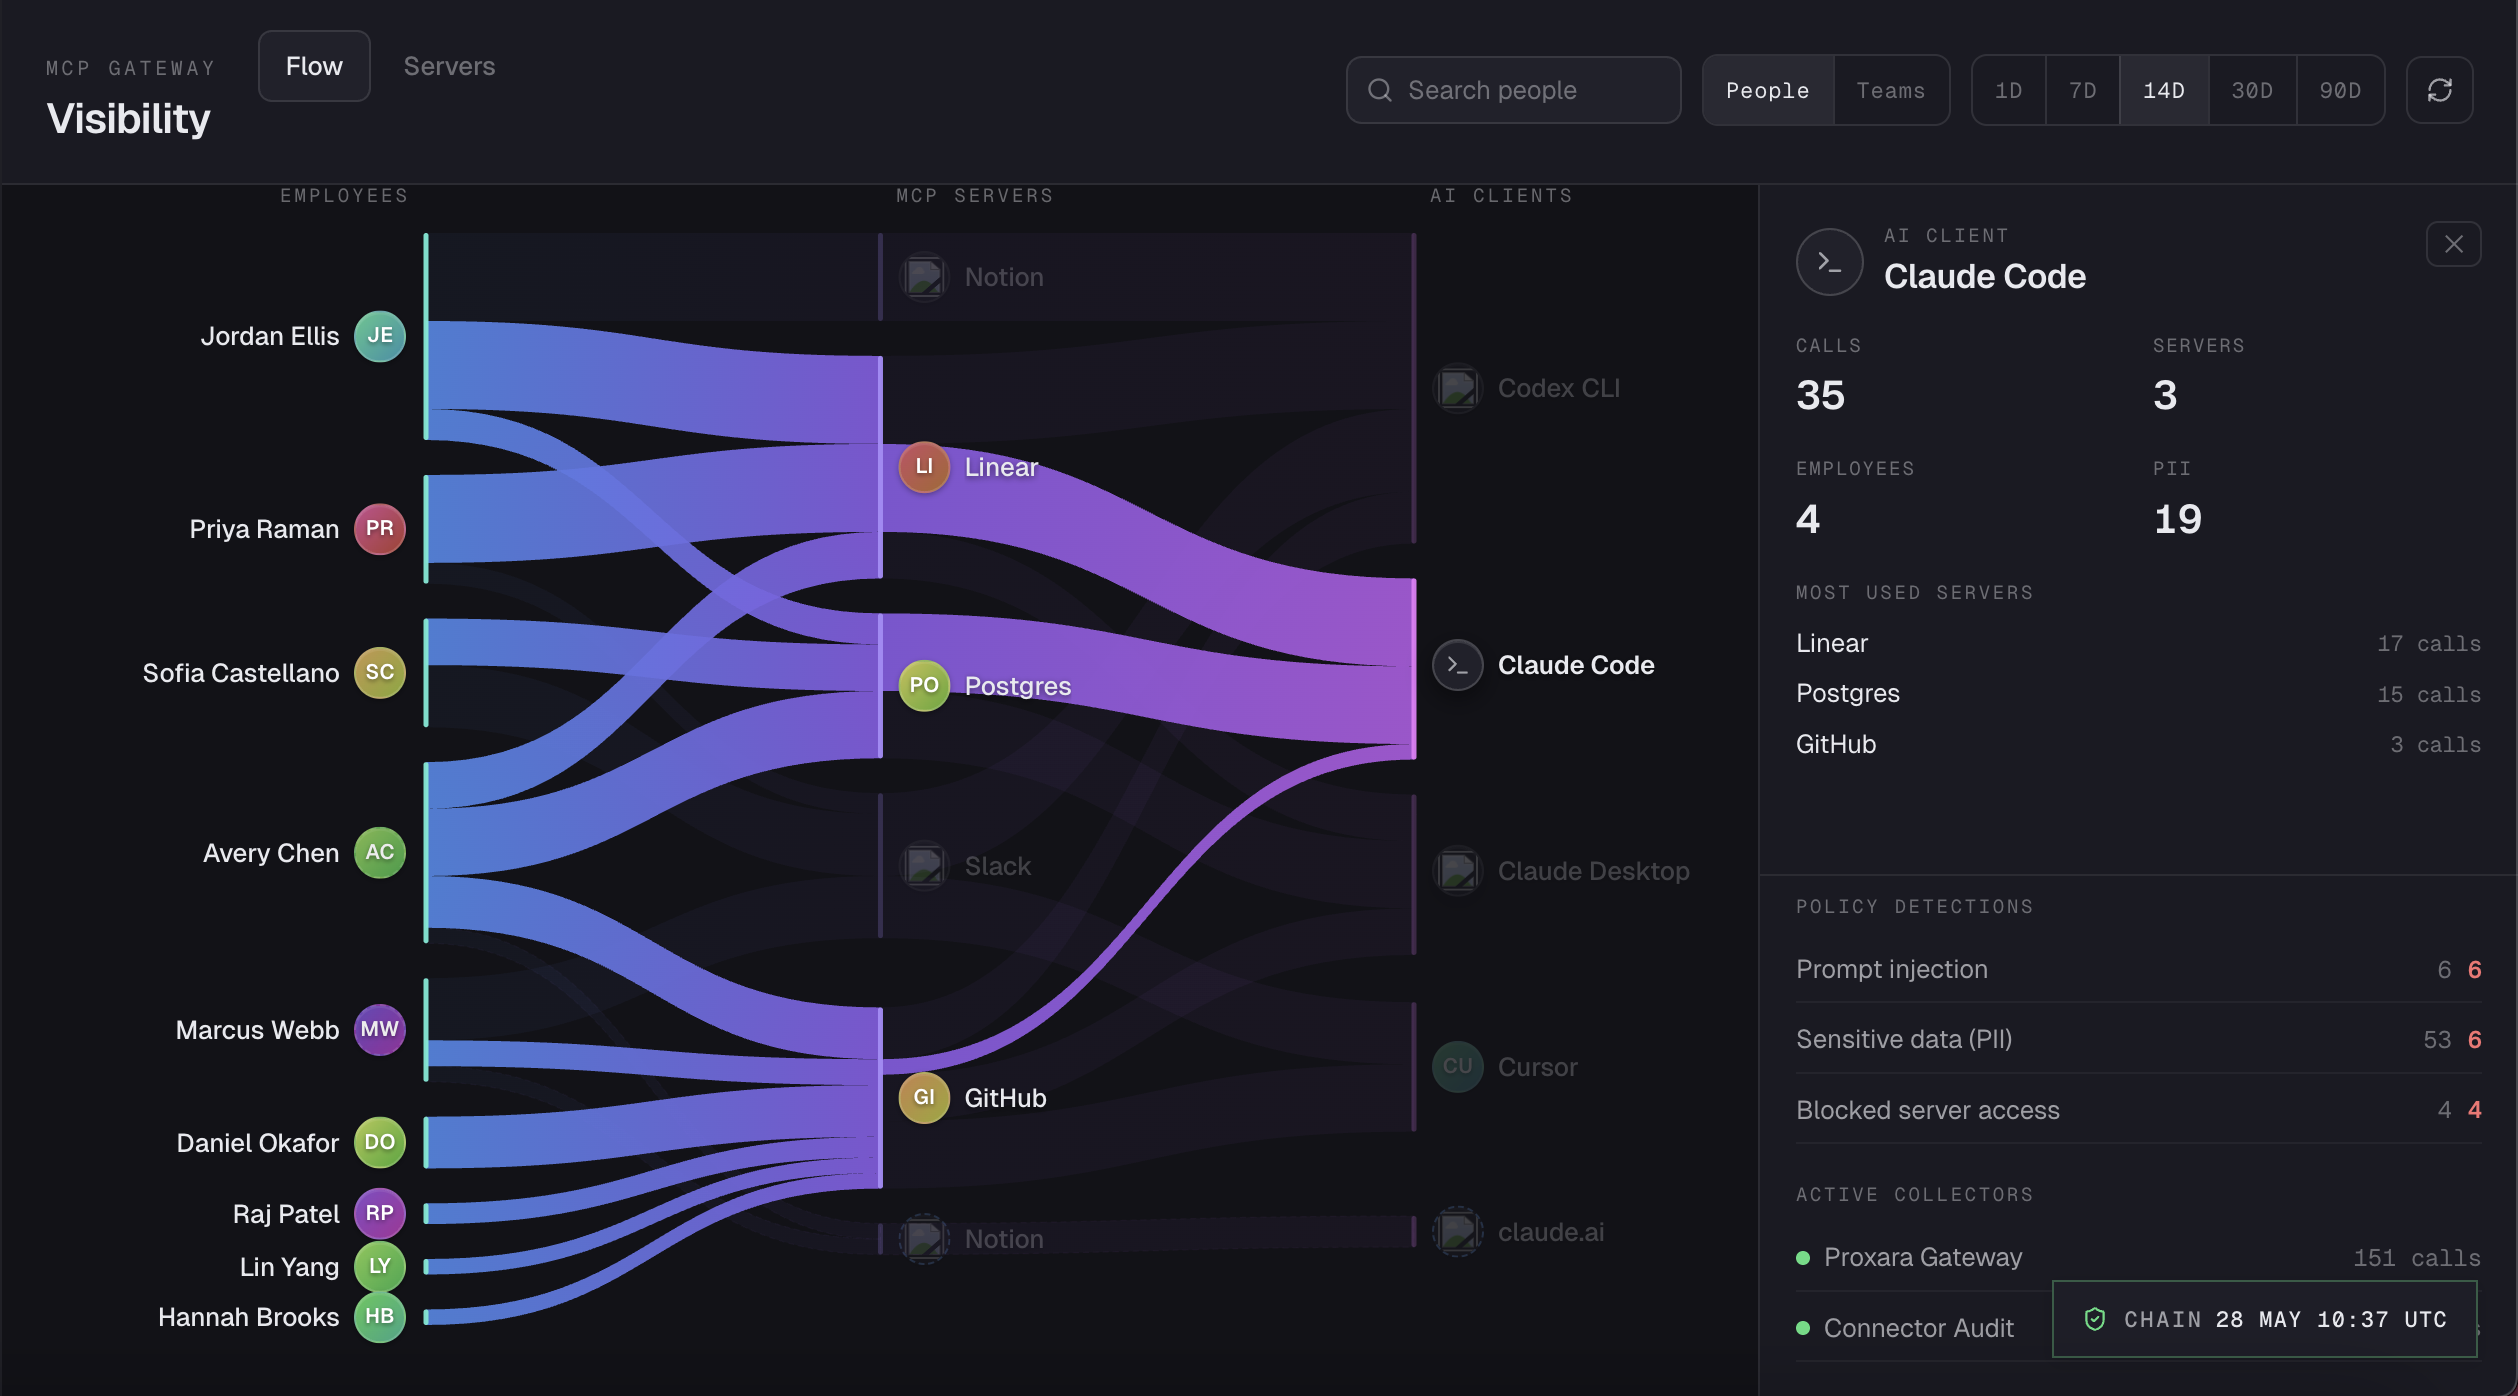
Task: Select Lin Yang LY avatar
Action: click(x=380, y=1267)
